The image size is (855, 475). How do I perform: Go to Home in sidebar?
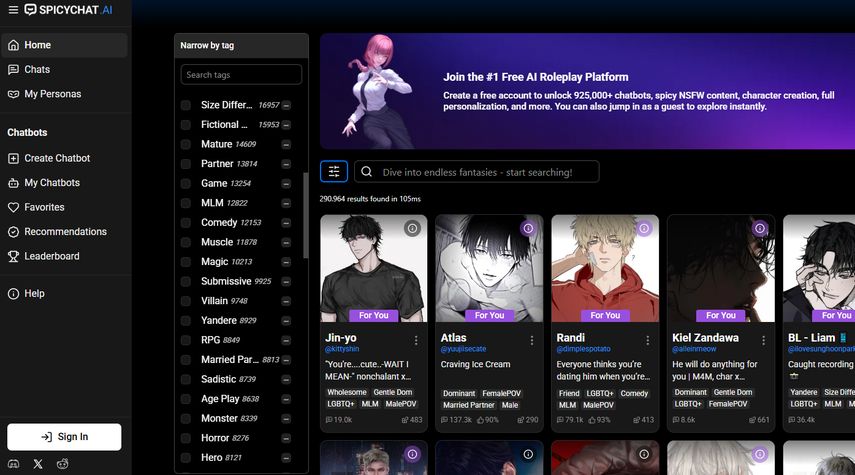[64, 45]
